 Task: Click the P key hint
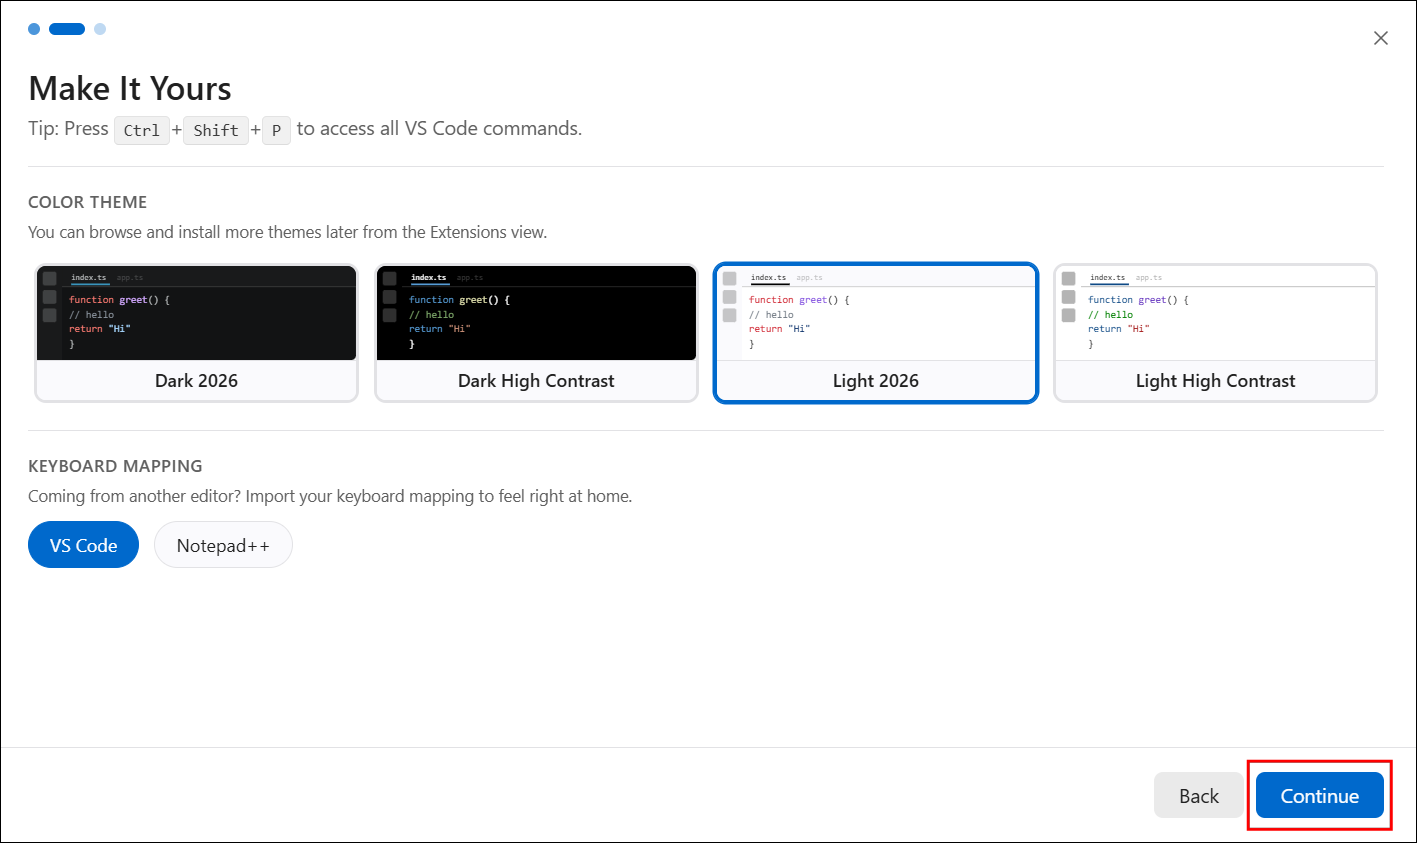coord(276,130)
